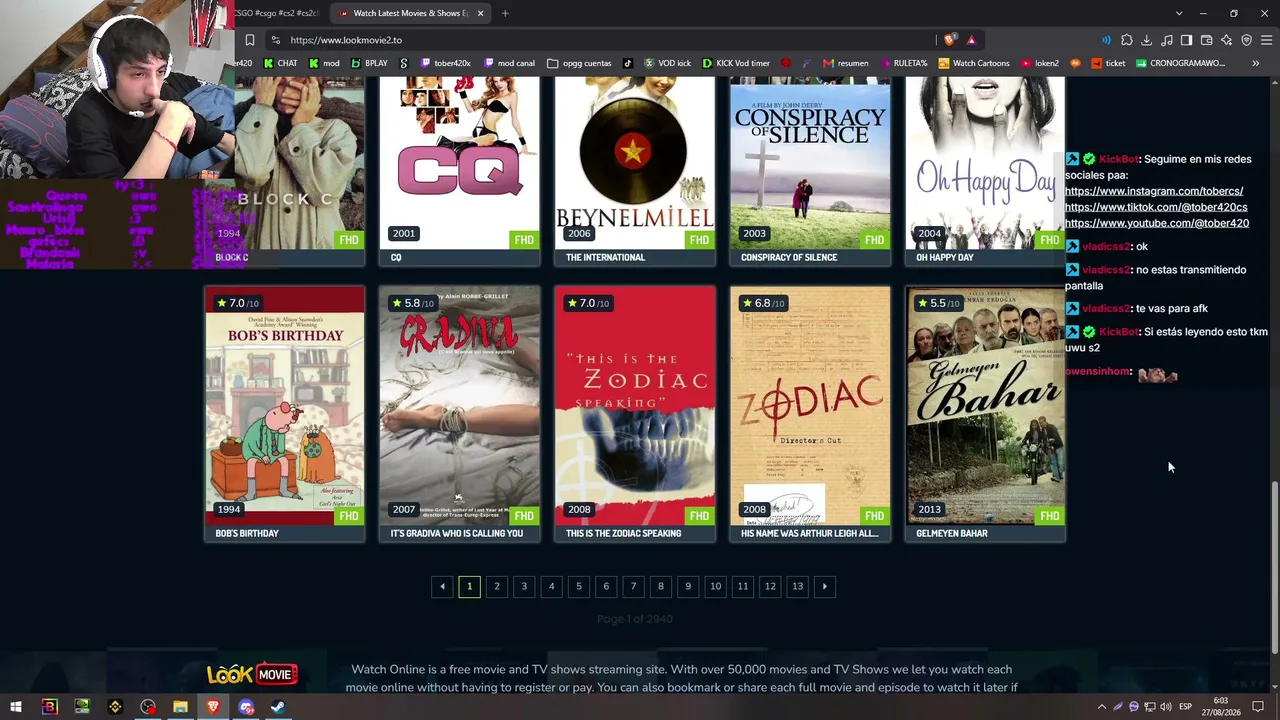Select page 5 in pagination
Image resolution: width=1280 pixels, height=720 pixels.
pos(579,586)
